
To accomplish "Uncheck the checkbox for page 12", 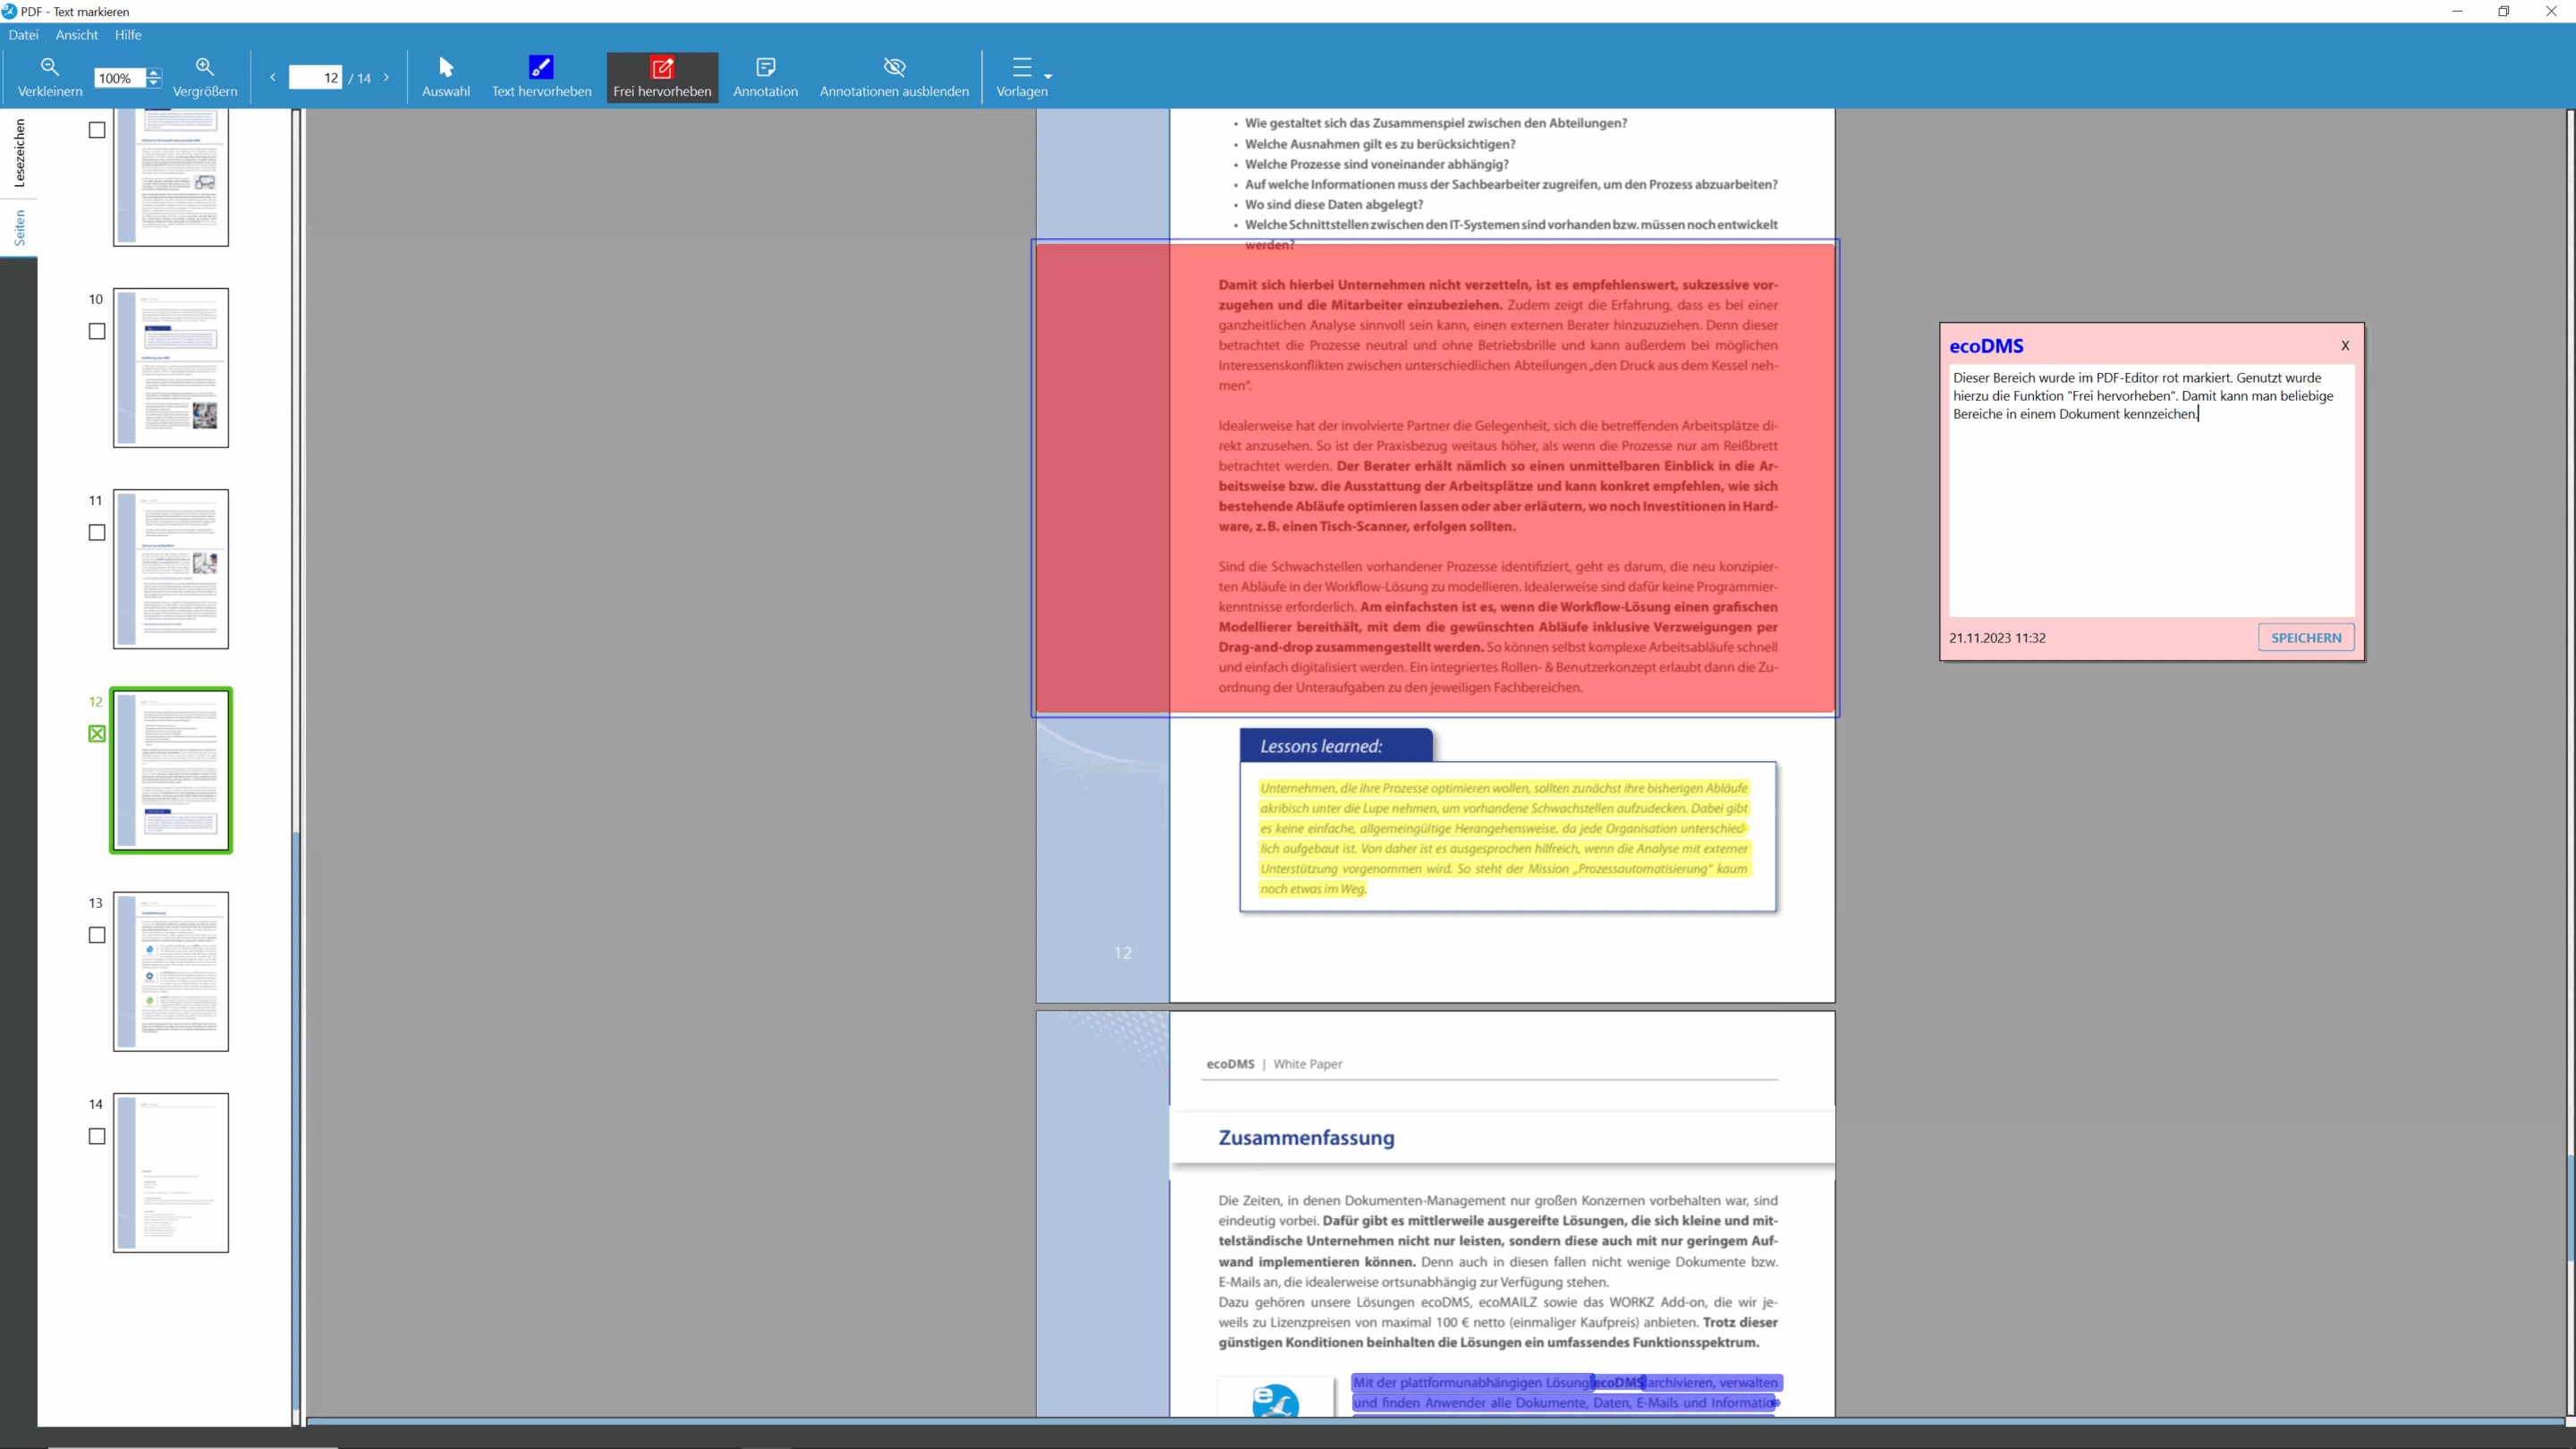I will [97, 734].
